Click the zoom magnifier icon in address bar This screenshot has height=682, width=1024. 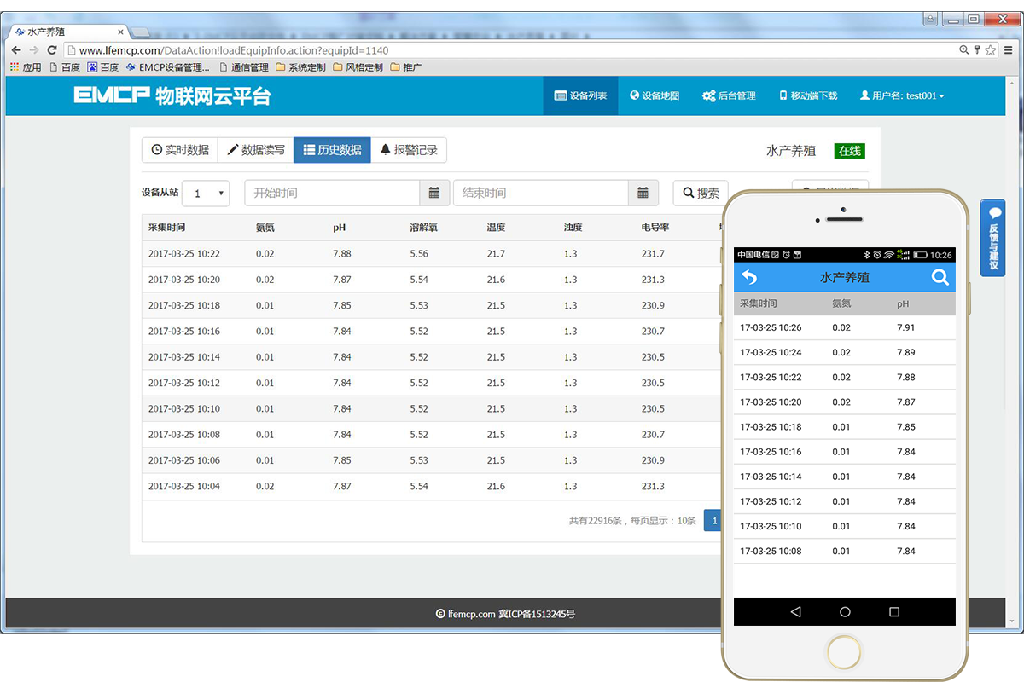click(964, 50)
